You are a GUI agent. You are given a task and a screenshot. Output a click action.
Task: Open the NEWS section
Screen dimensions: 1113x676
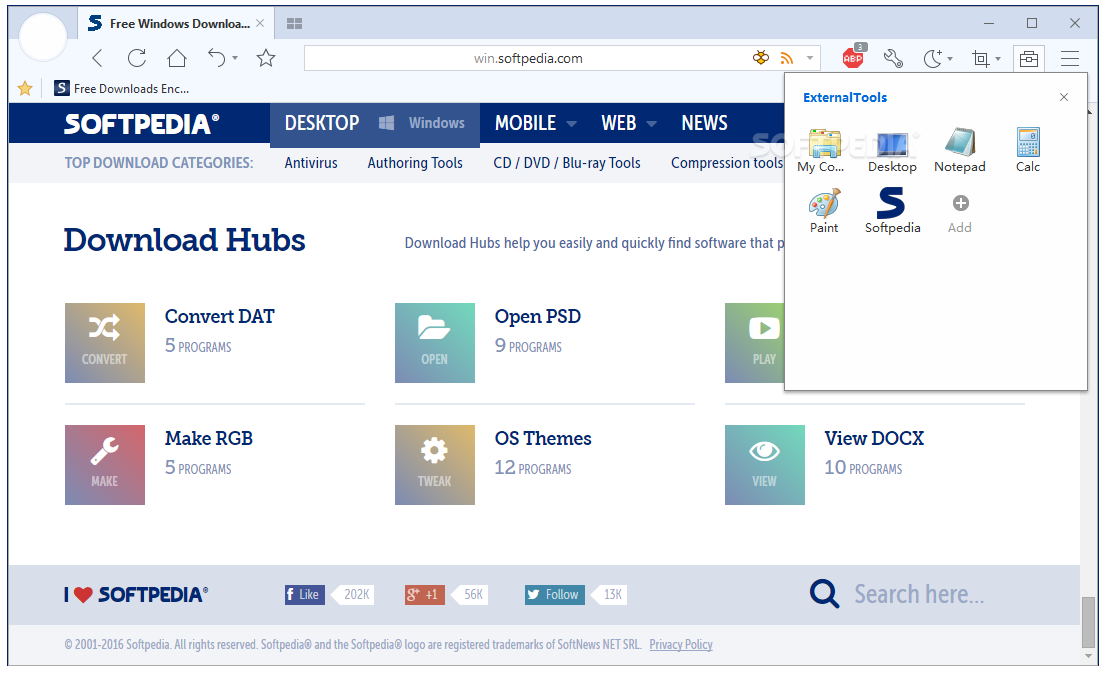point(704,124)
